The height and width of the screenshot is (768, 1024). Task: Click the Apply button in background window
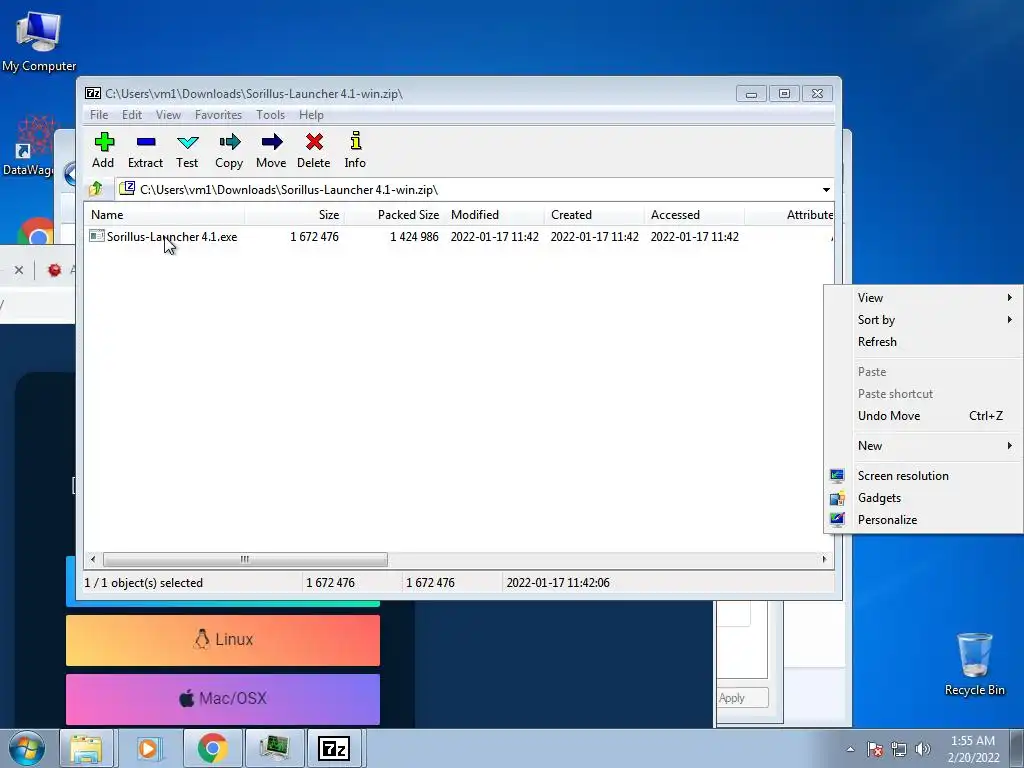pyautogui.click(x=743, y=697)
